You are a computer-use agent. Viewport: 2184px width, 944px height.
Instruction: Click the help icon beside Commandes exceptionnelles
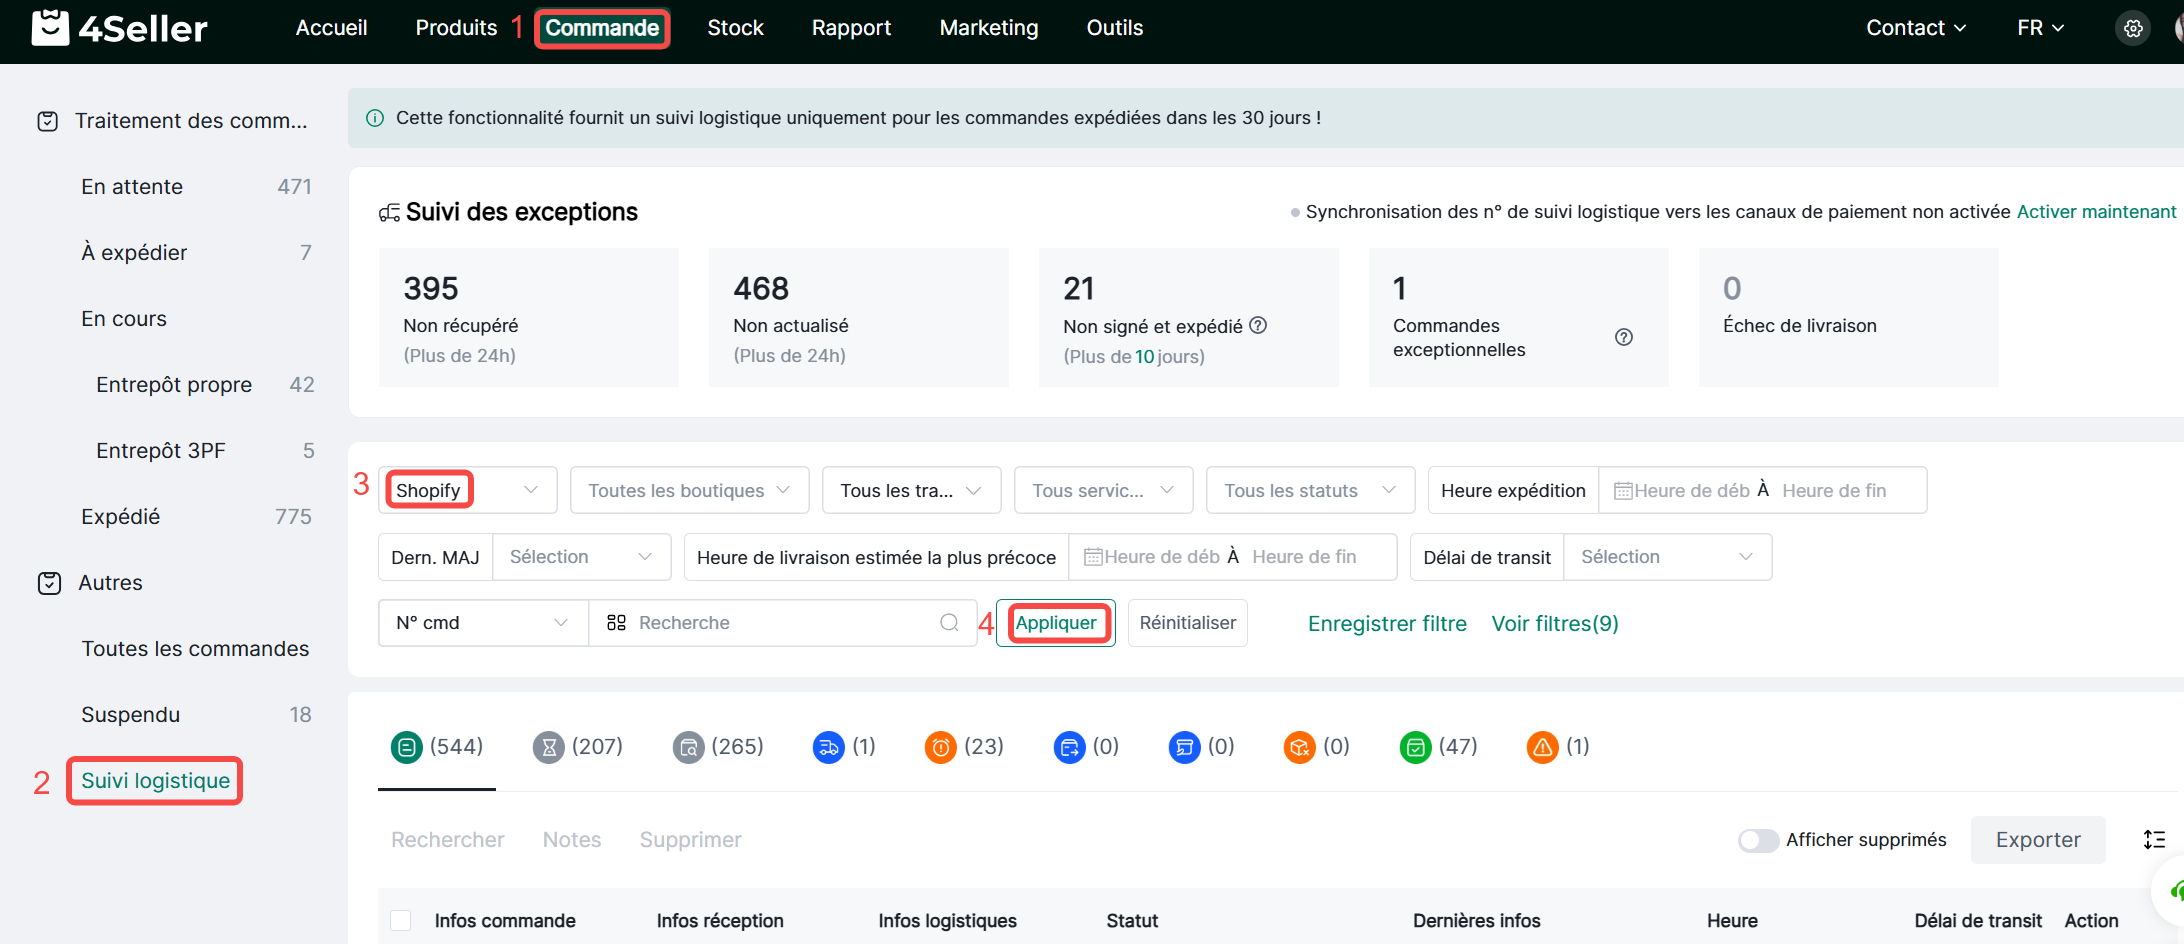pos(1624,337)
